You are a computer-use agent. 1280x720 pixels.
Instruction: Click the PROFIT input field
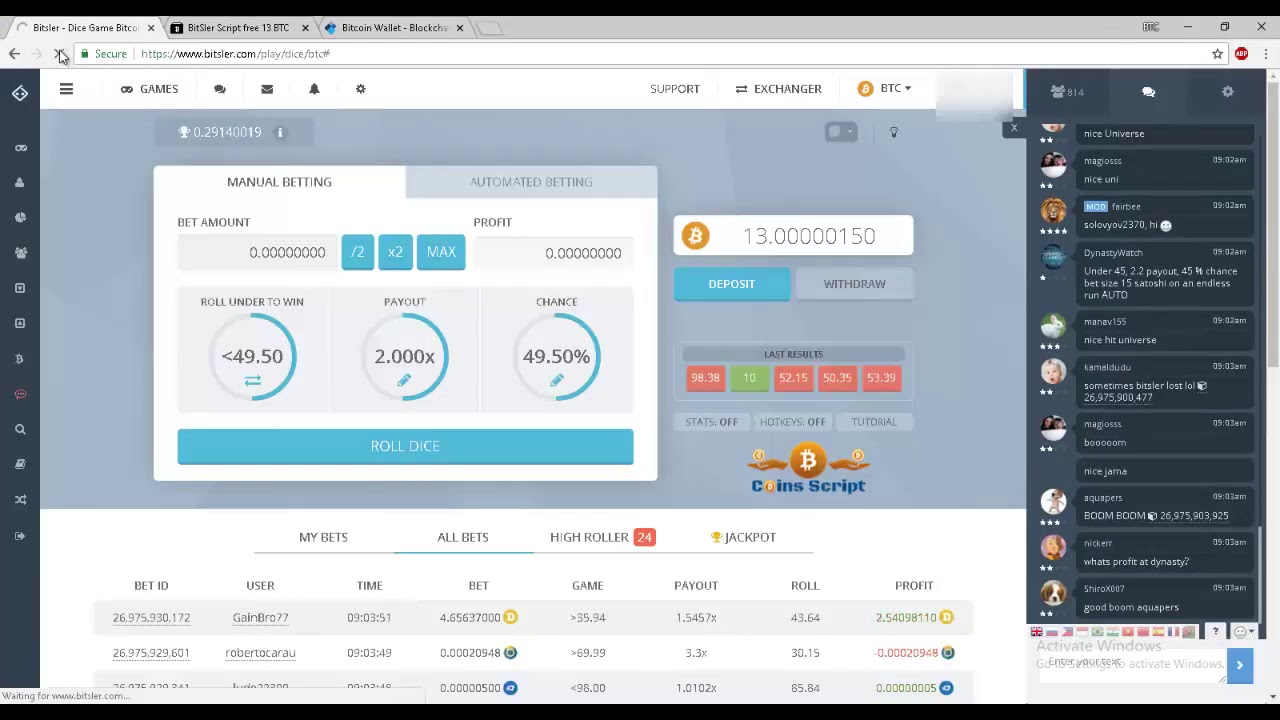click(x=553, y=253)
